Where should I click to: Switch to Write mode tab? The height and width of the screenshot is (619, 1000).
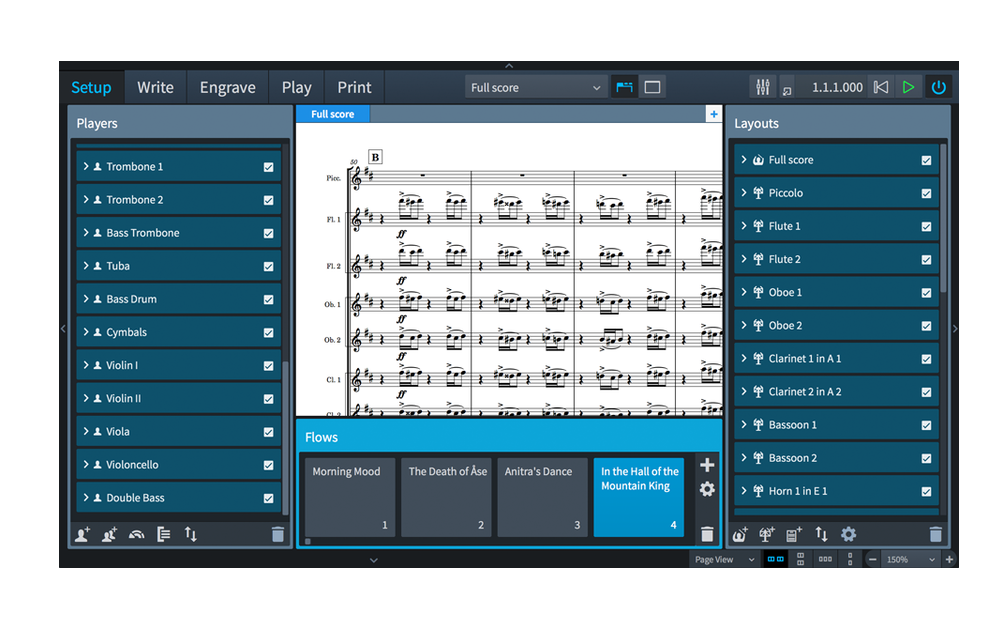[x=155, y=87]
